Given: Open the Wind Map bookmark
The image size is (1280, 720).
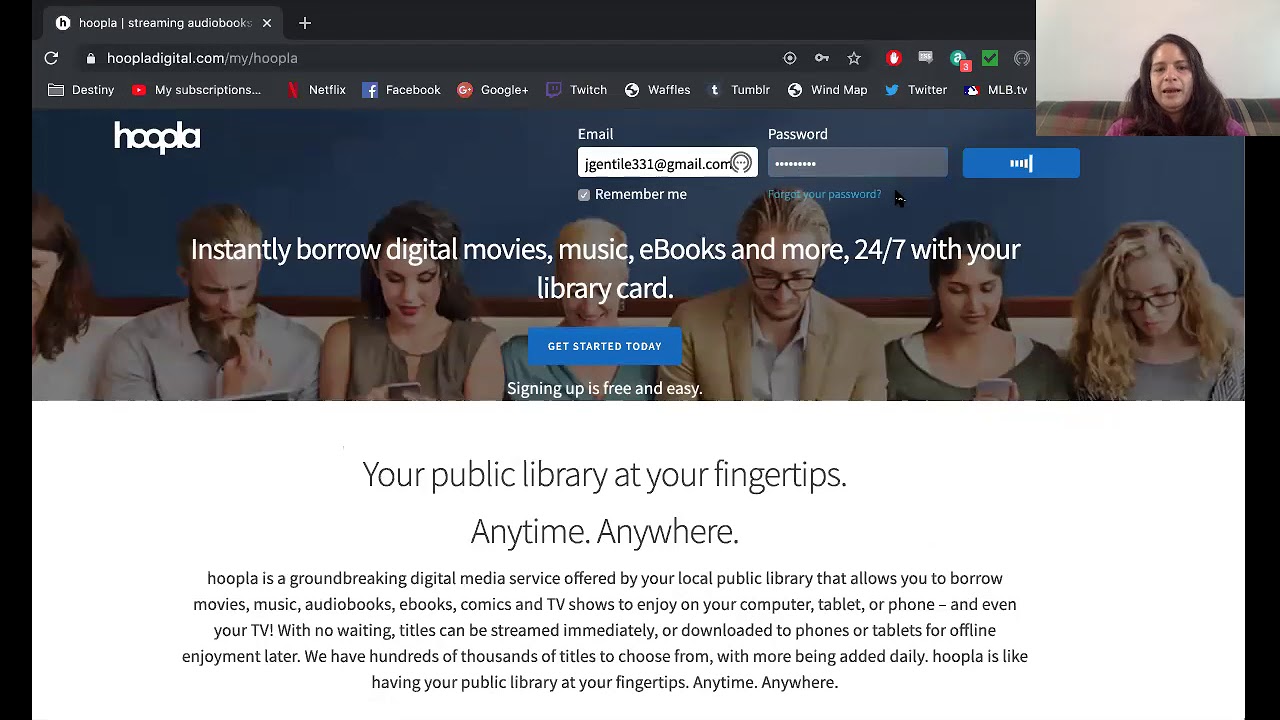Looking at the screenshot, I should pyautogui.click(x=827, y=90).
